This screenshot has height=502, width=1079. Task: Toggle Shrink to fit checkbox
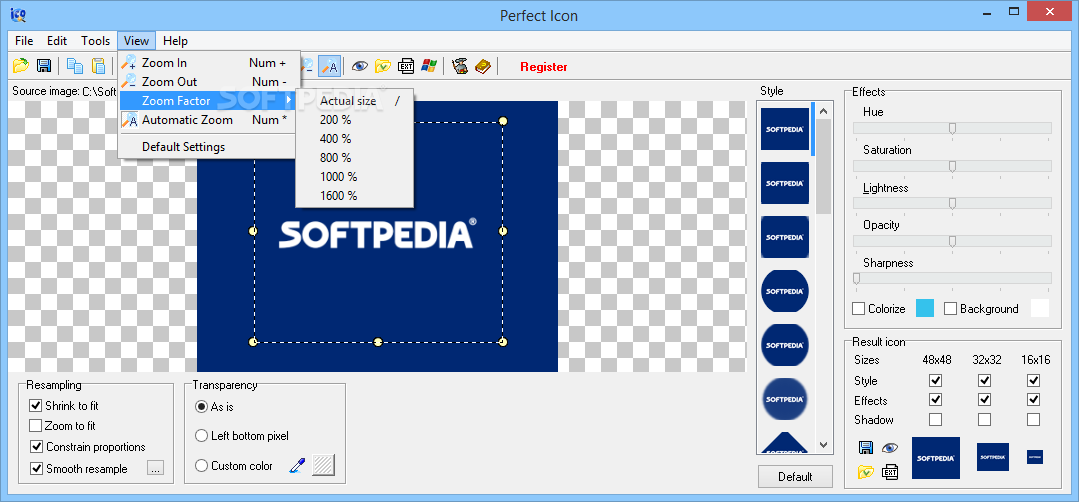click(36, 406)
